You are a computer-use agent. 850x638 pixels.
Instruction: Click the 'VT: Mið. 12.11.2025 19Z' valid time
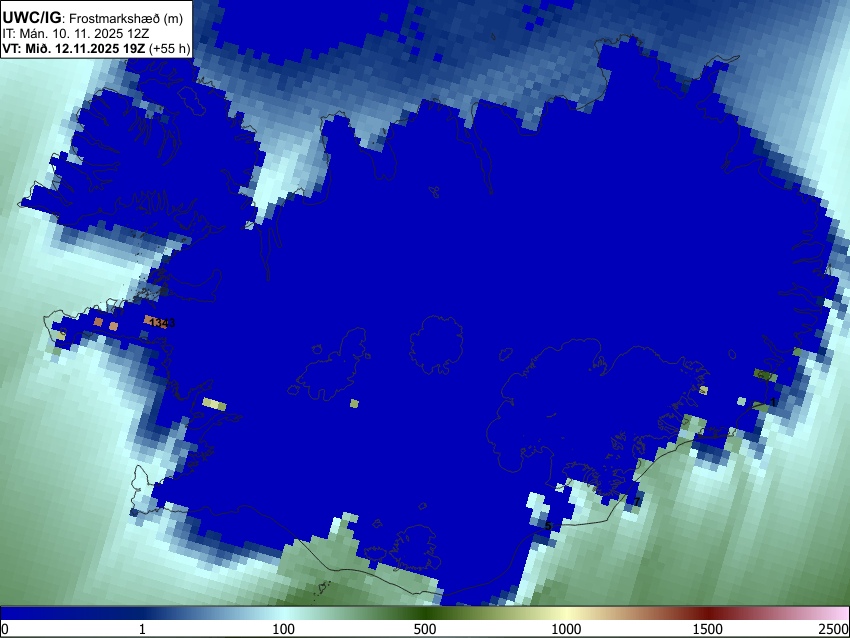tap(74, 48)
